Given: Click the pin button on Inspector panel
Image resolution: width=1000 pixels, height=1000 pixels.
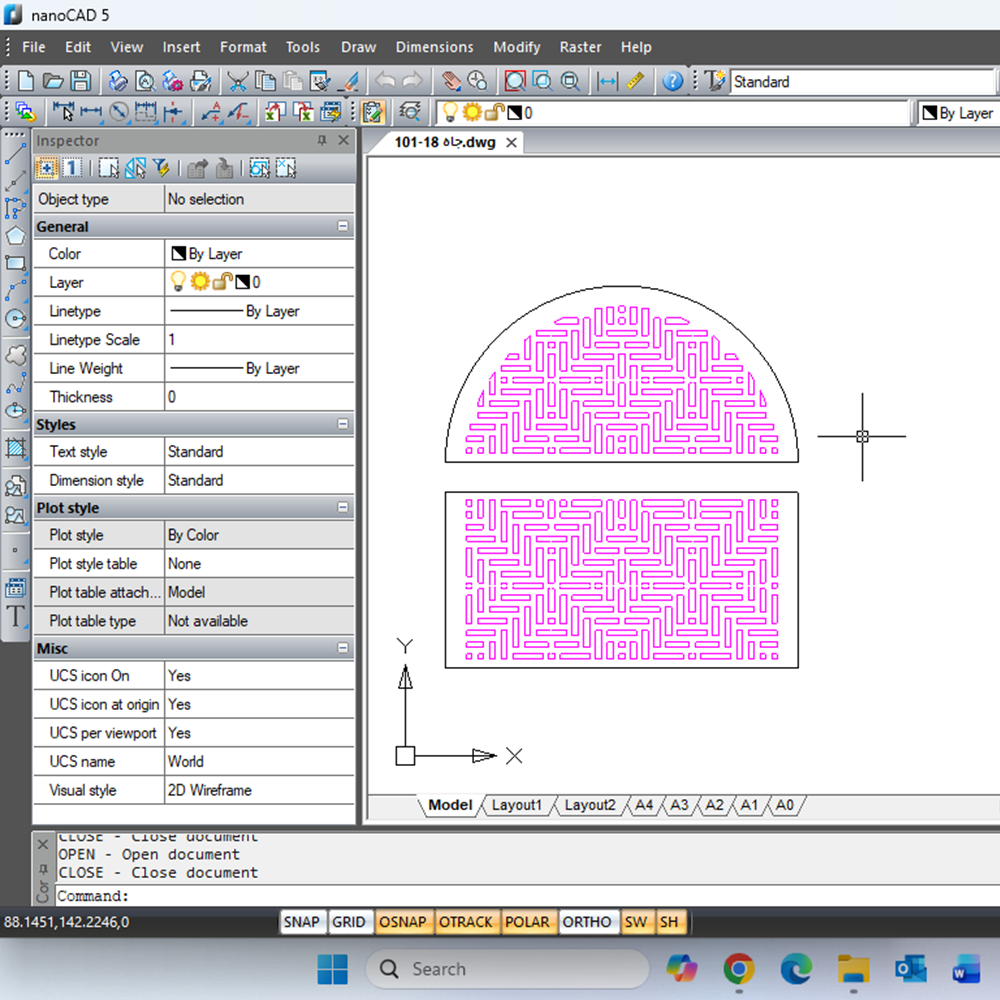Looking at the screenshot, I should tap(322, 141).
